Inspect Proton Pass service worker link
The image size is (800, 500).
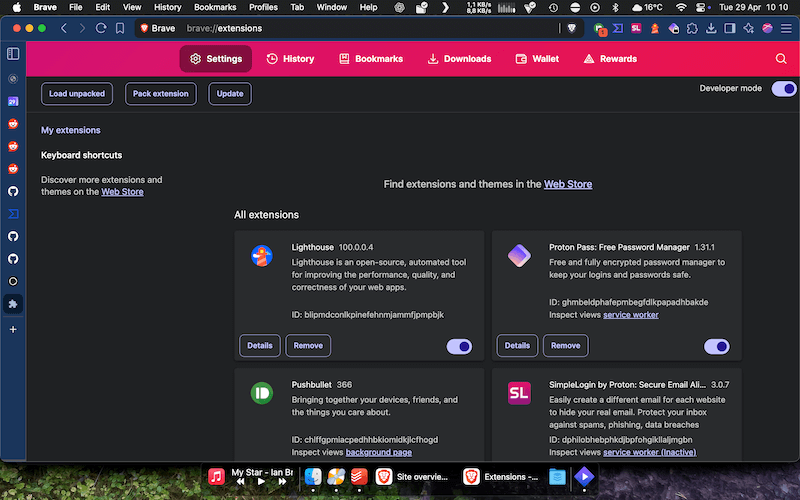[631, 315]
